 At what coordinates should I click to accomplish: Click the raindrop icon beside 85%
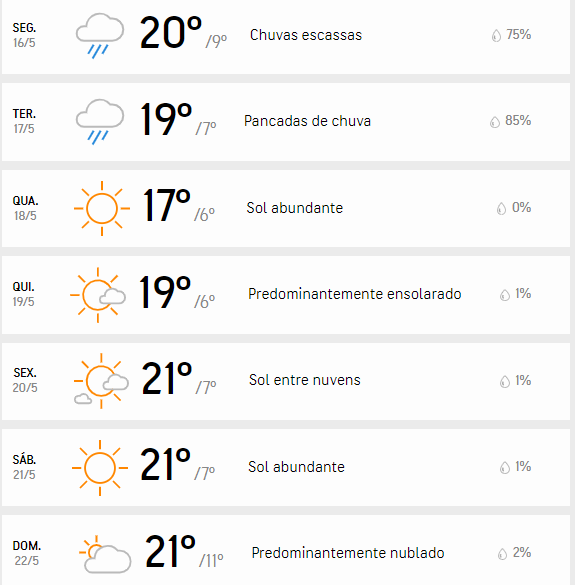pyautogui.click(x=495, y=122)
